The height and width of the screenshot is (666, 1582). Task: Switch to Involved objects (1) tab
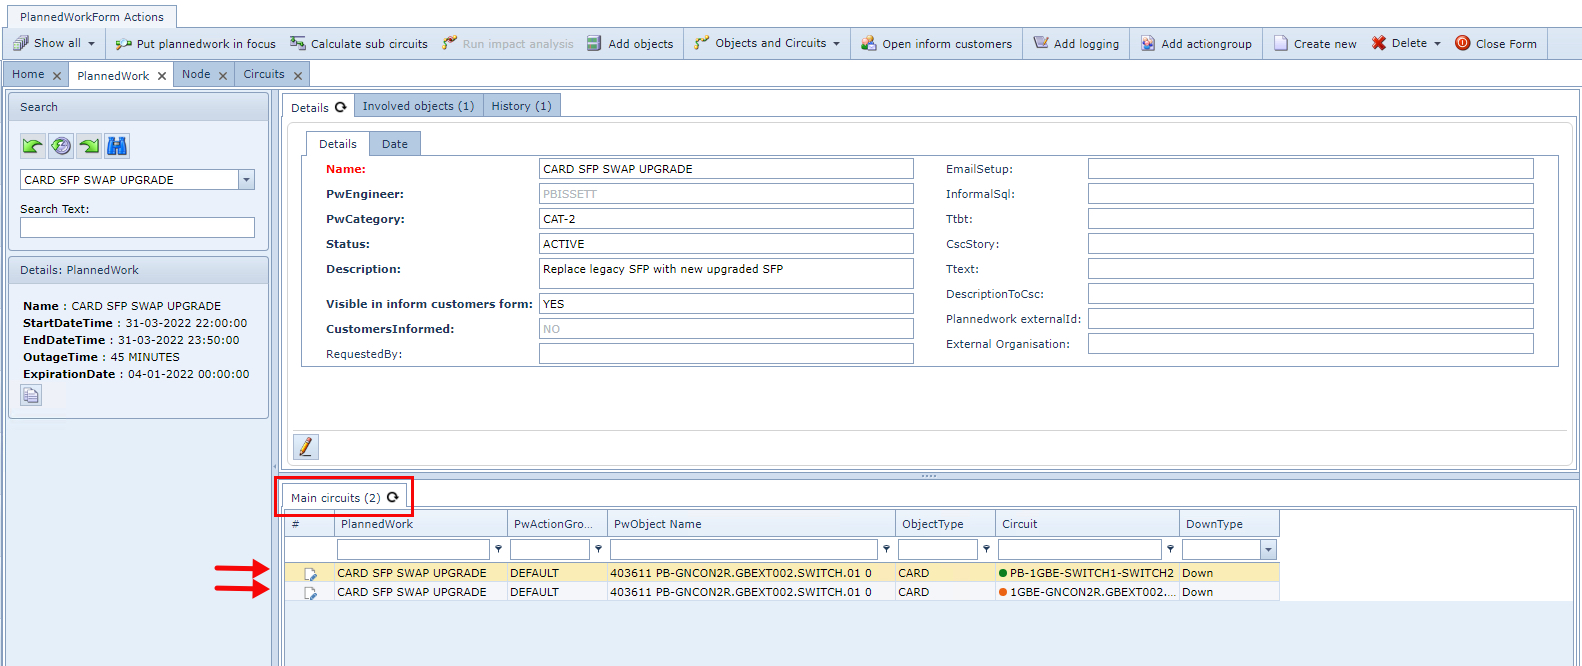pos(418,106)
